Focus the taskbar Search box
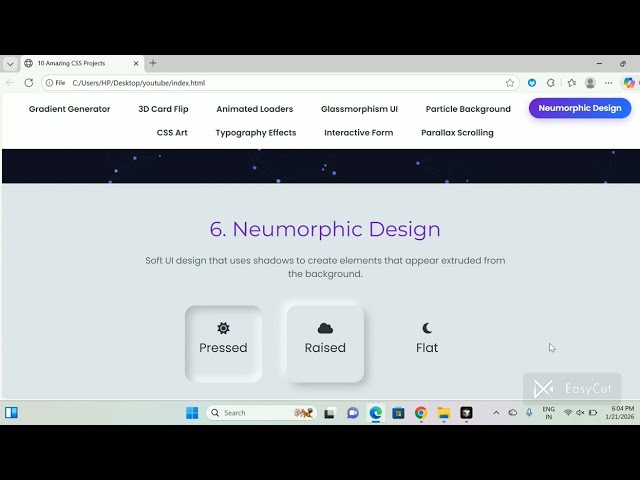Screen dimensions: 640x480 pos(261,413)
